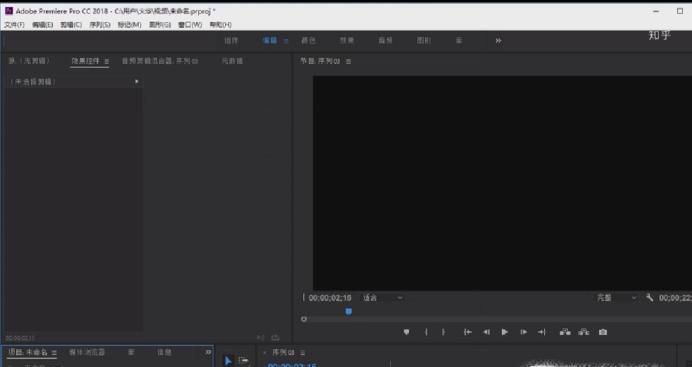Switch to the 库 panel tab beside 媒体浏览器

131,352
